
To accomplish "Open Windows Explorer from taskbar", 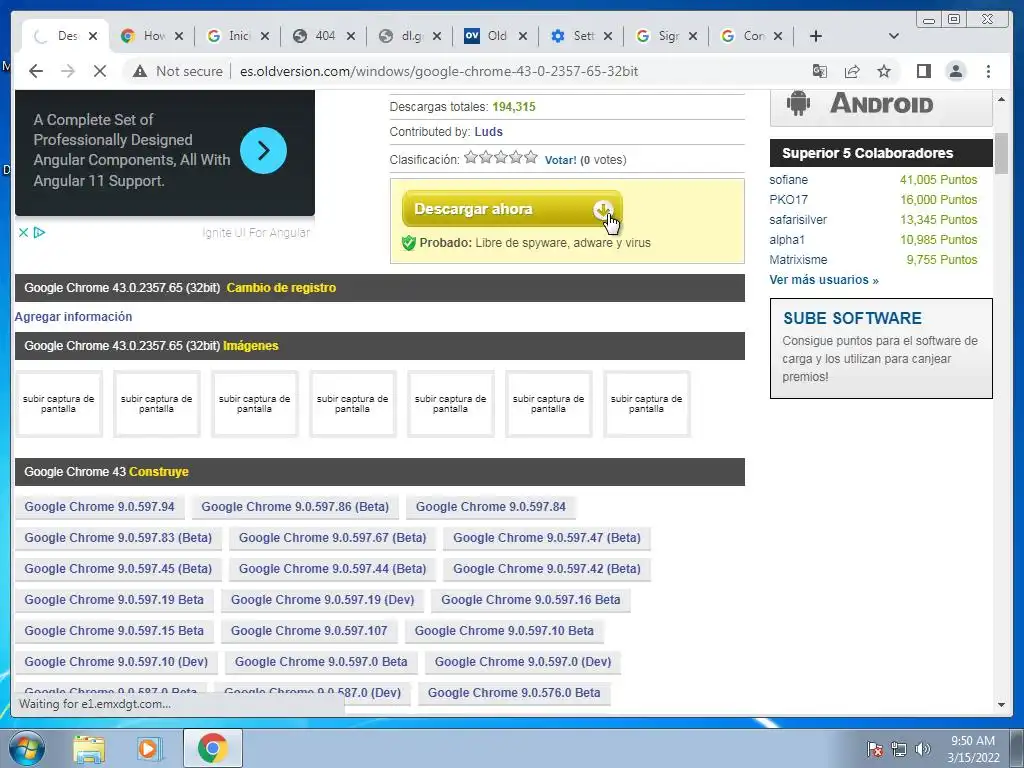I will (x=89, y=748).
